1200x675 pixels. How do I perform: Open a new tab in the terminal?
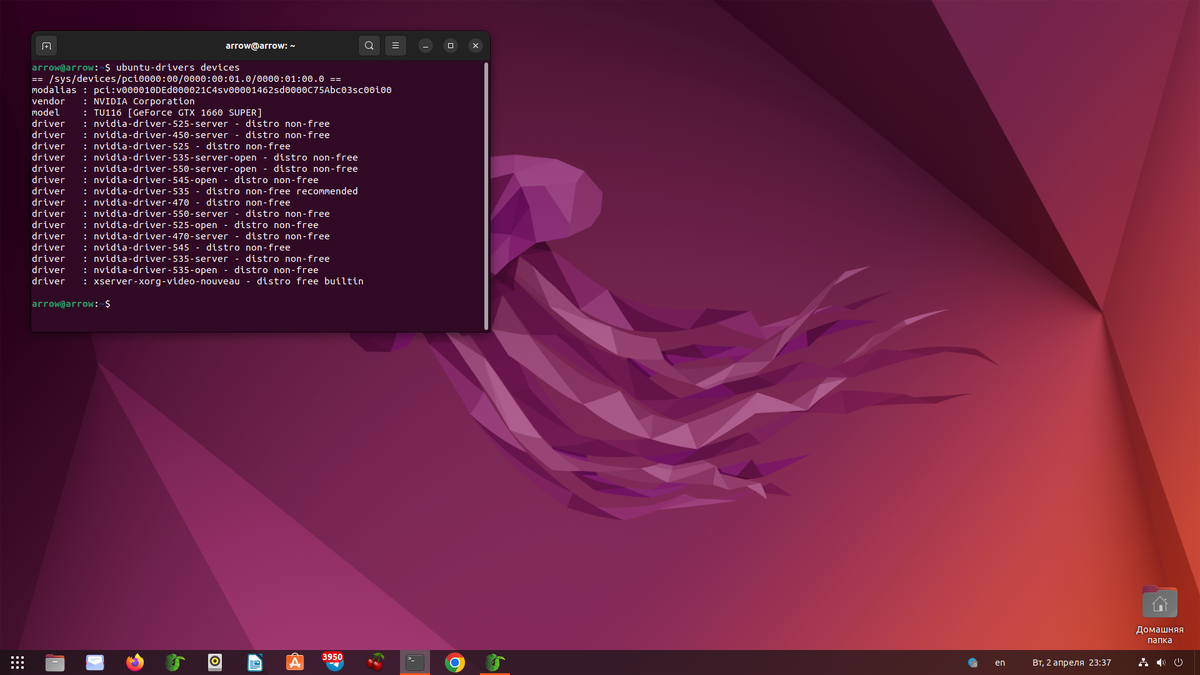[x=46, y=46]
